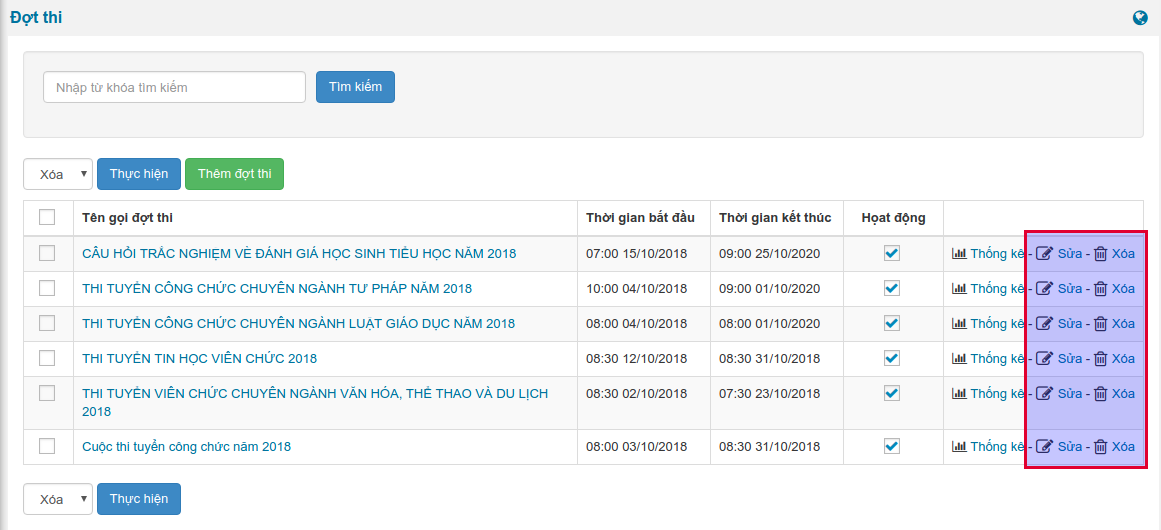This screenshot has height=530, width=1161.
Task: Click trash icon for Cuộc thi tuyển công chức row
Action: 1100,447
